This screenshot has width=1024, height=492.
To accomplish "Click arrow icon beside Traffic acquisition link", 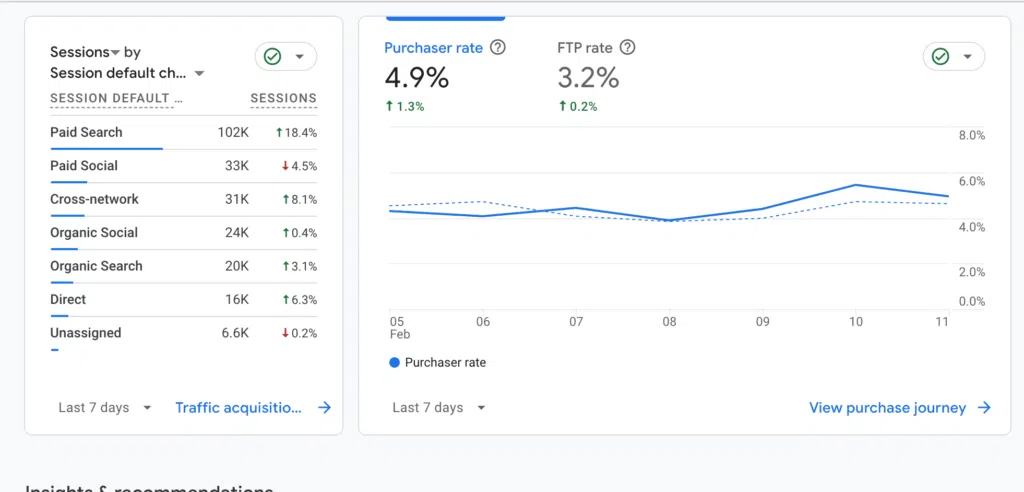I will click(x=325, y=408).
